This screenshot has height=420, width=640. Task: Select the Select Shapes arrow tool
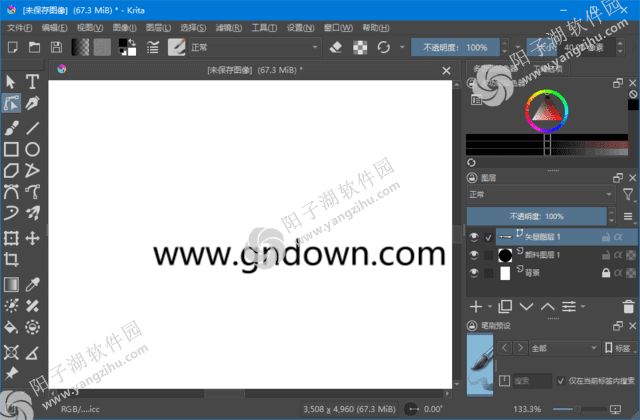coord(11,82)
